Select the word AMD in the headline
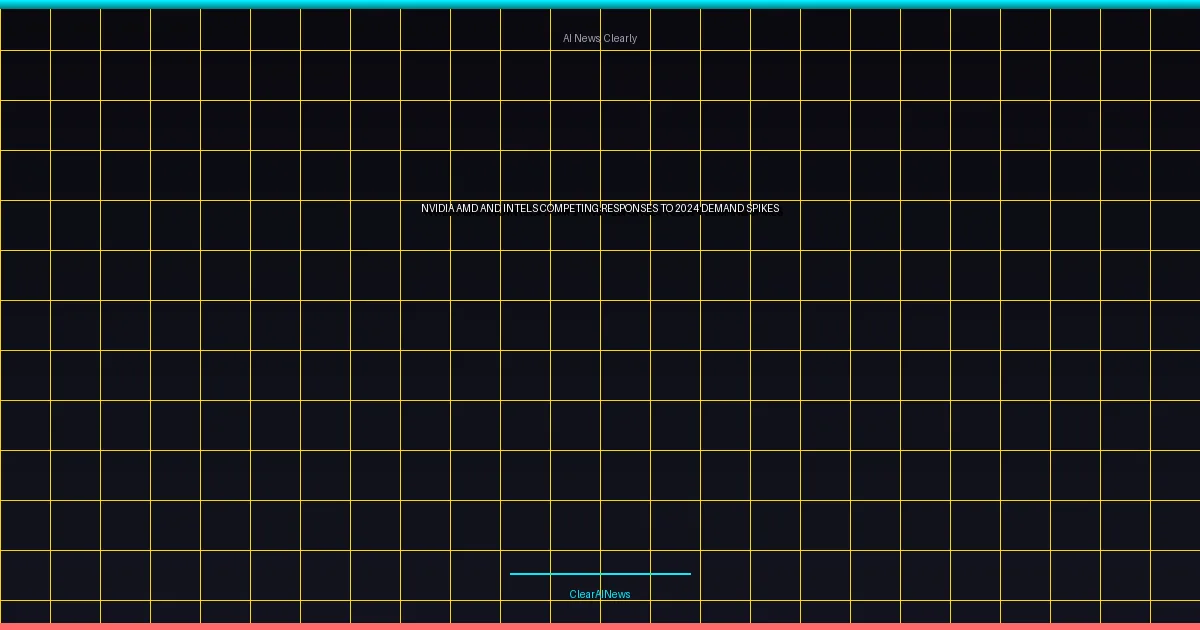The height and width of the screenshot is (630, 1200). coord(467,208)
